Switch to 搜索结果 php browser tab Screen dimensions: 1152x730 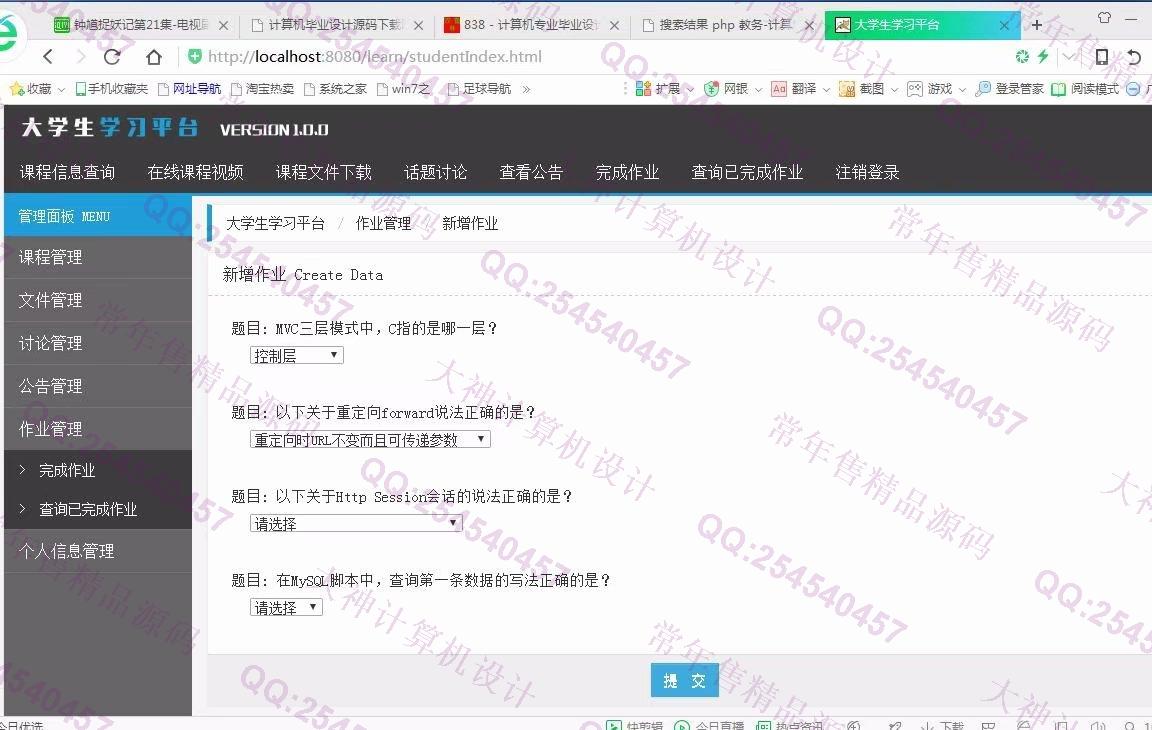[x=725, y=25]
